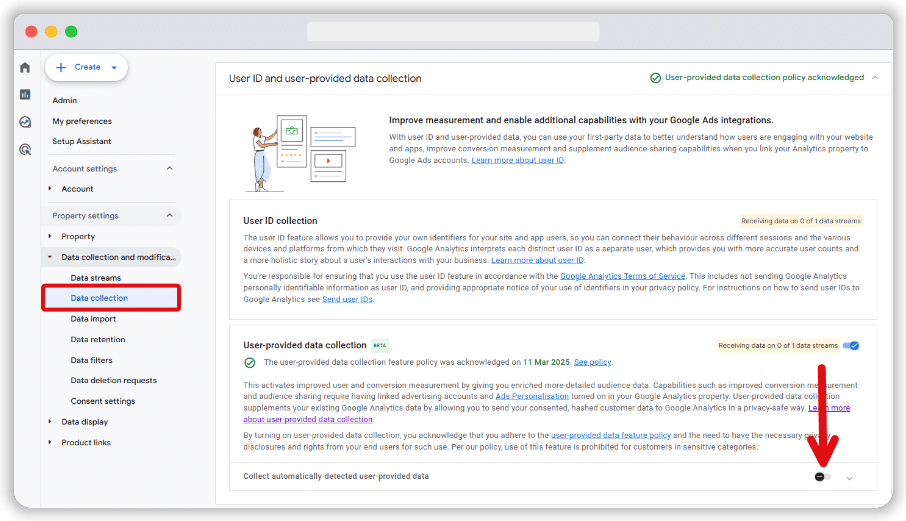906x521 pixels.
Task: Open Google Analytics Terms of Service link
Action: (x=622, y=276)
